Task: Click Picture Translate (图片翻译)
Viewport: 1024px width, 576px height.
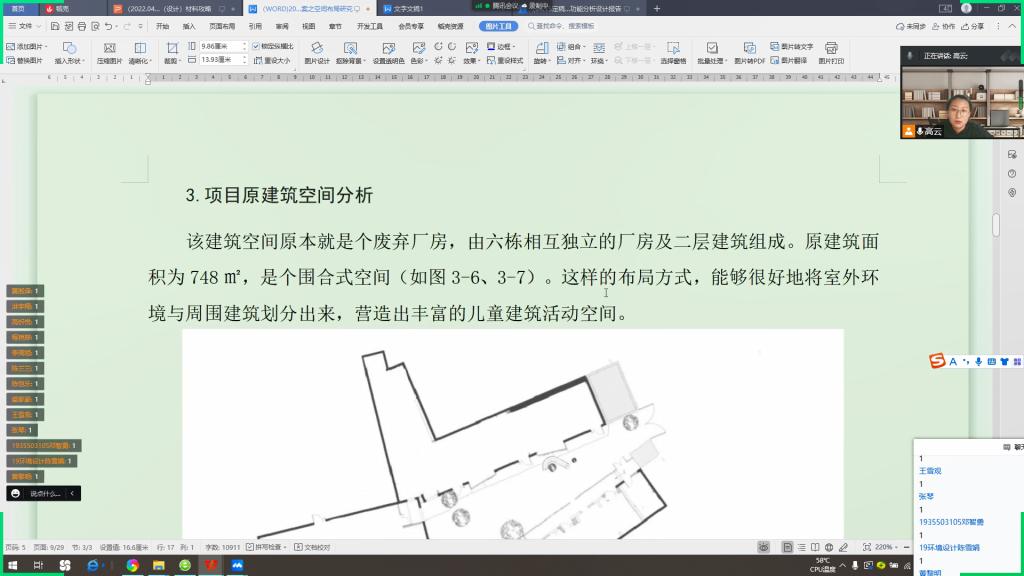Action: coord(789,60)
